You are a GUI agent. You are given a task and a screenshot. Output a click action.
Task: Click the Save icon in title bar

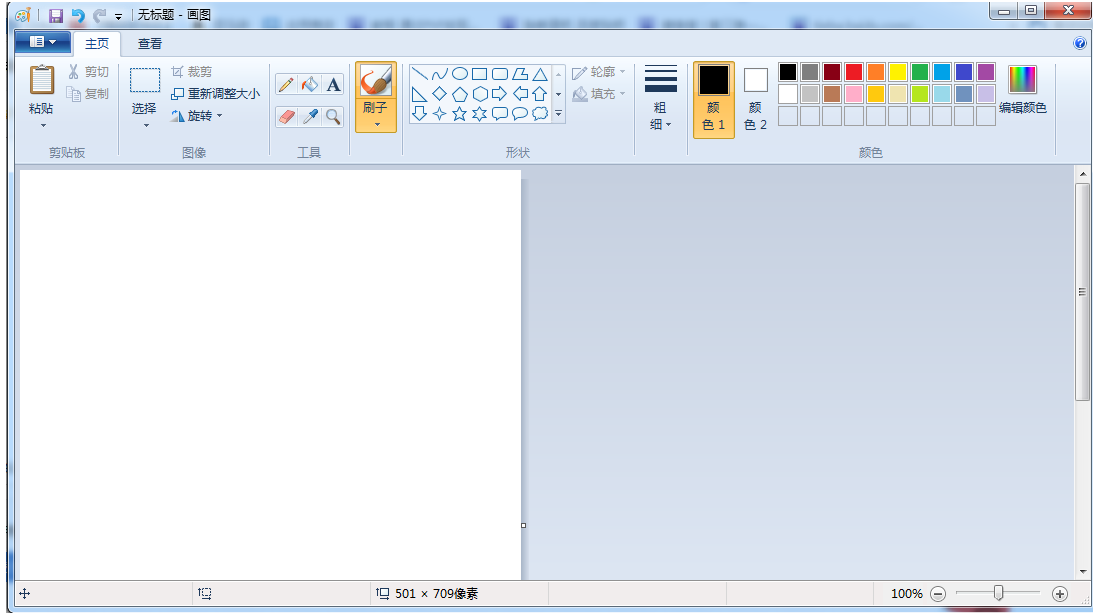[x=56, y=16]
